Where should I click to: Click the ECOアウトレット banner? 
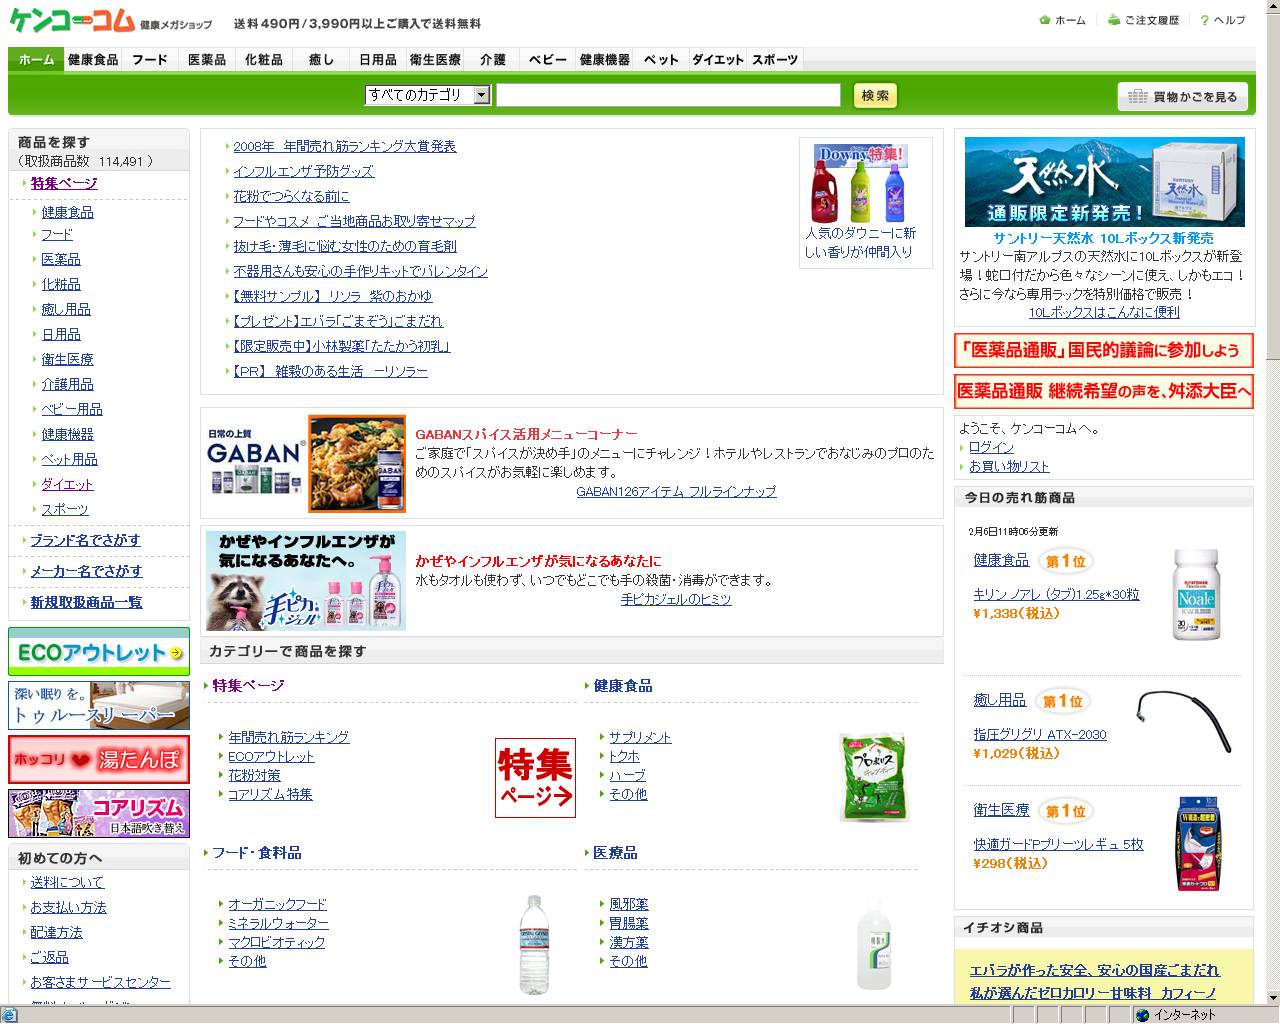pyautogui.click(x=99, y=652)
